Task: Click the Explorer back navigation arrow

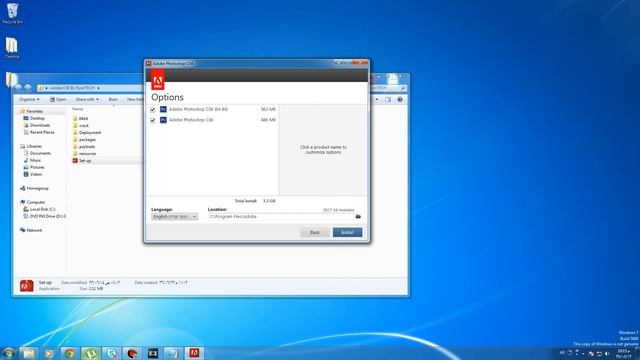Action: [x=18, y=87]
